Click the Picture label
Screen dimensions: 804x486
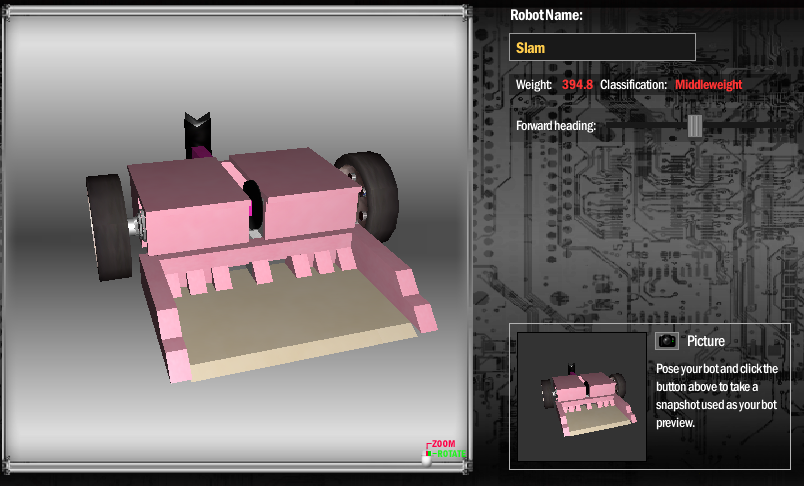[x=706, y=341]
